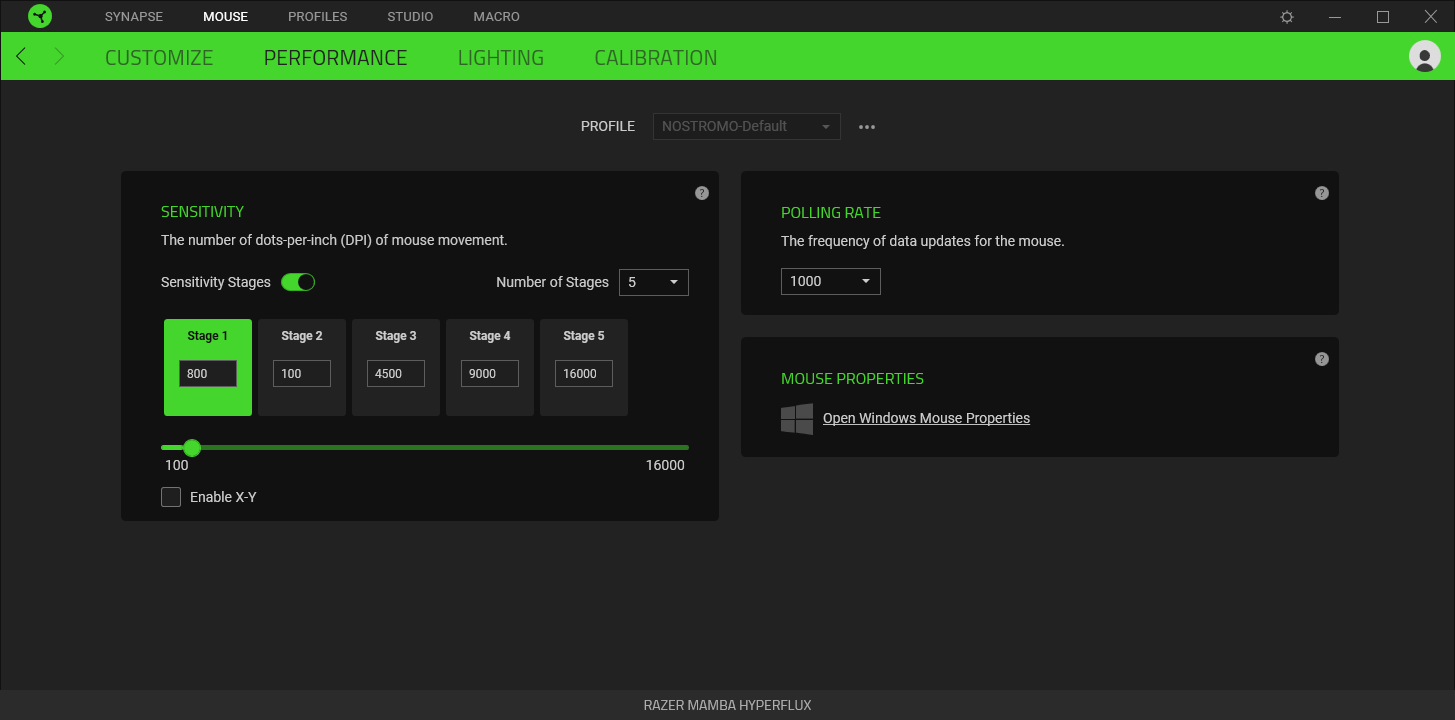The height and width of the screenshot is (720, 1455).
Task: Select the Stage 3 sensitivity button
Action: click(395, 367)
